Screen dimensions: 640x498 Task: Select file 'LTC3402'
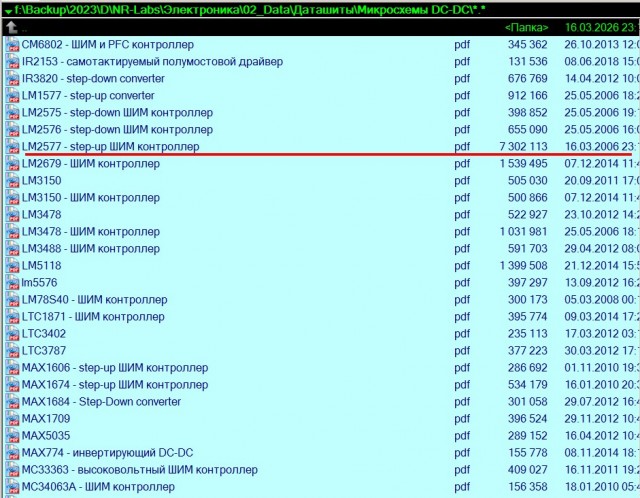44,334
